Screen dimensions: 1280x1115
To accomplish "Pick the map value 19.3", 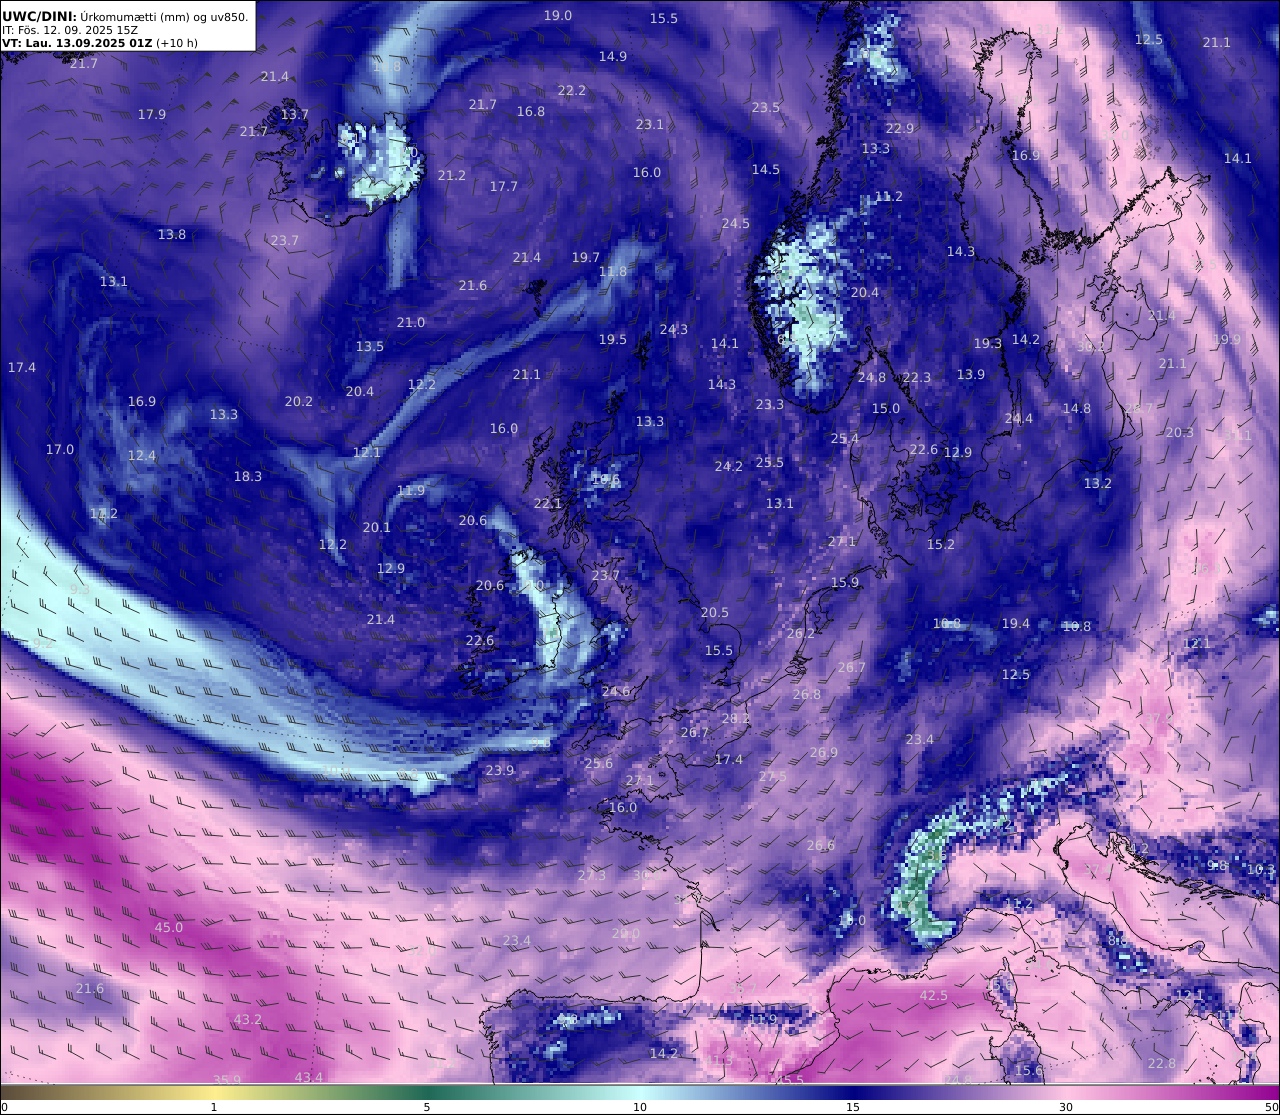I will (988, 343).
